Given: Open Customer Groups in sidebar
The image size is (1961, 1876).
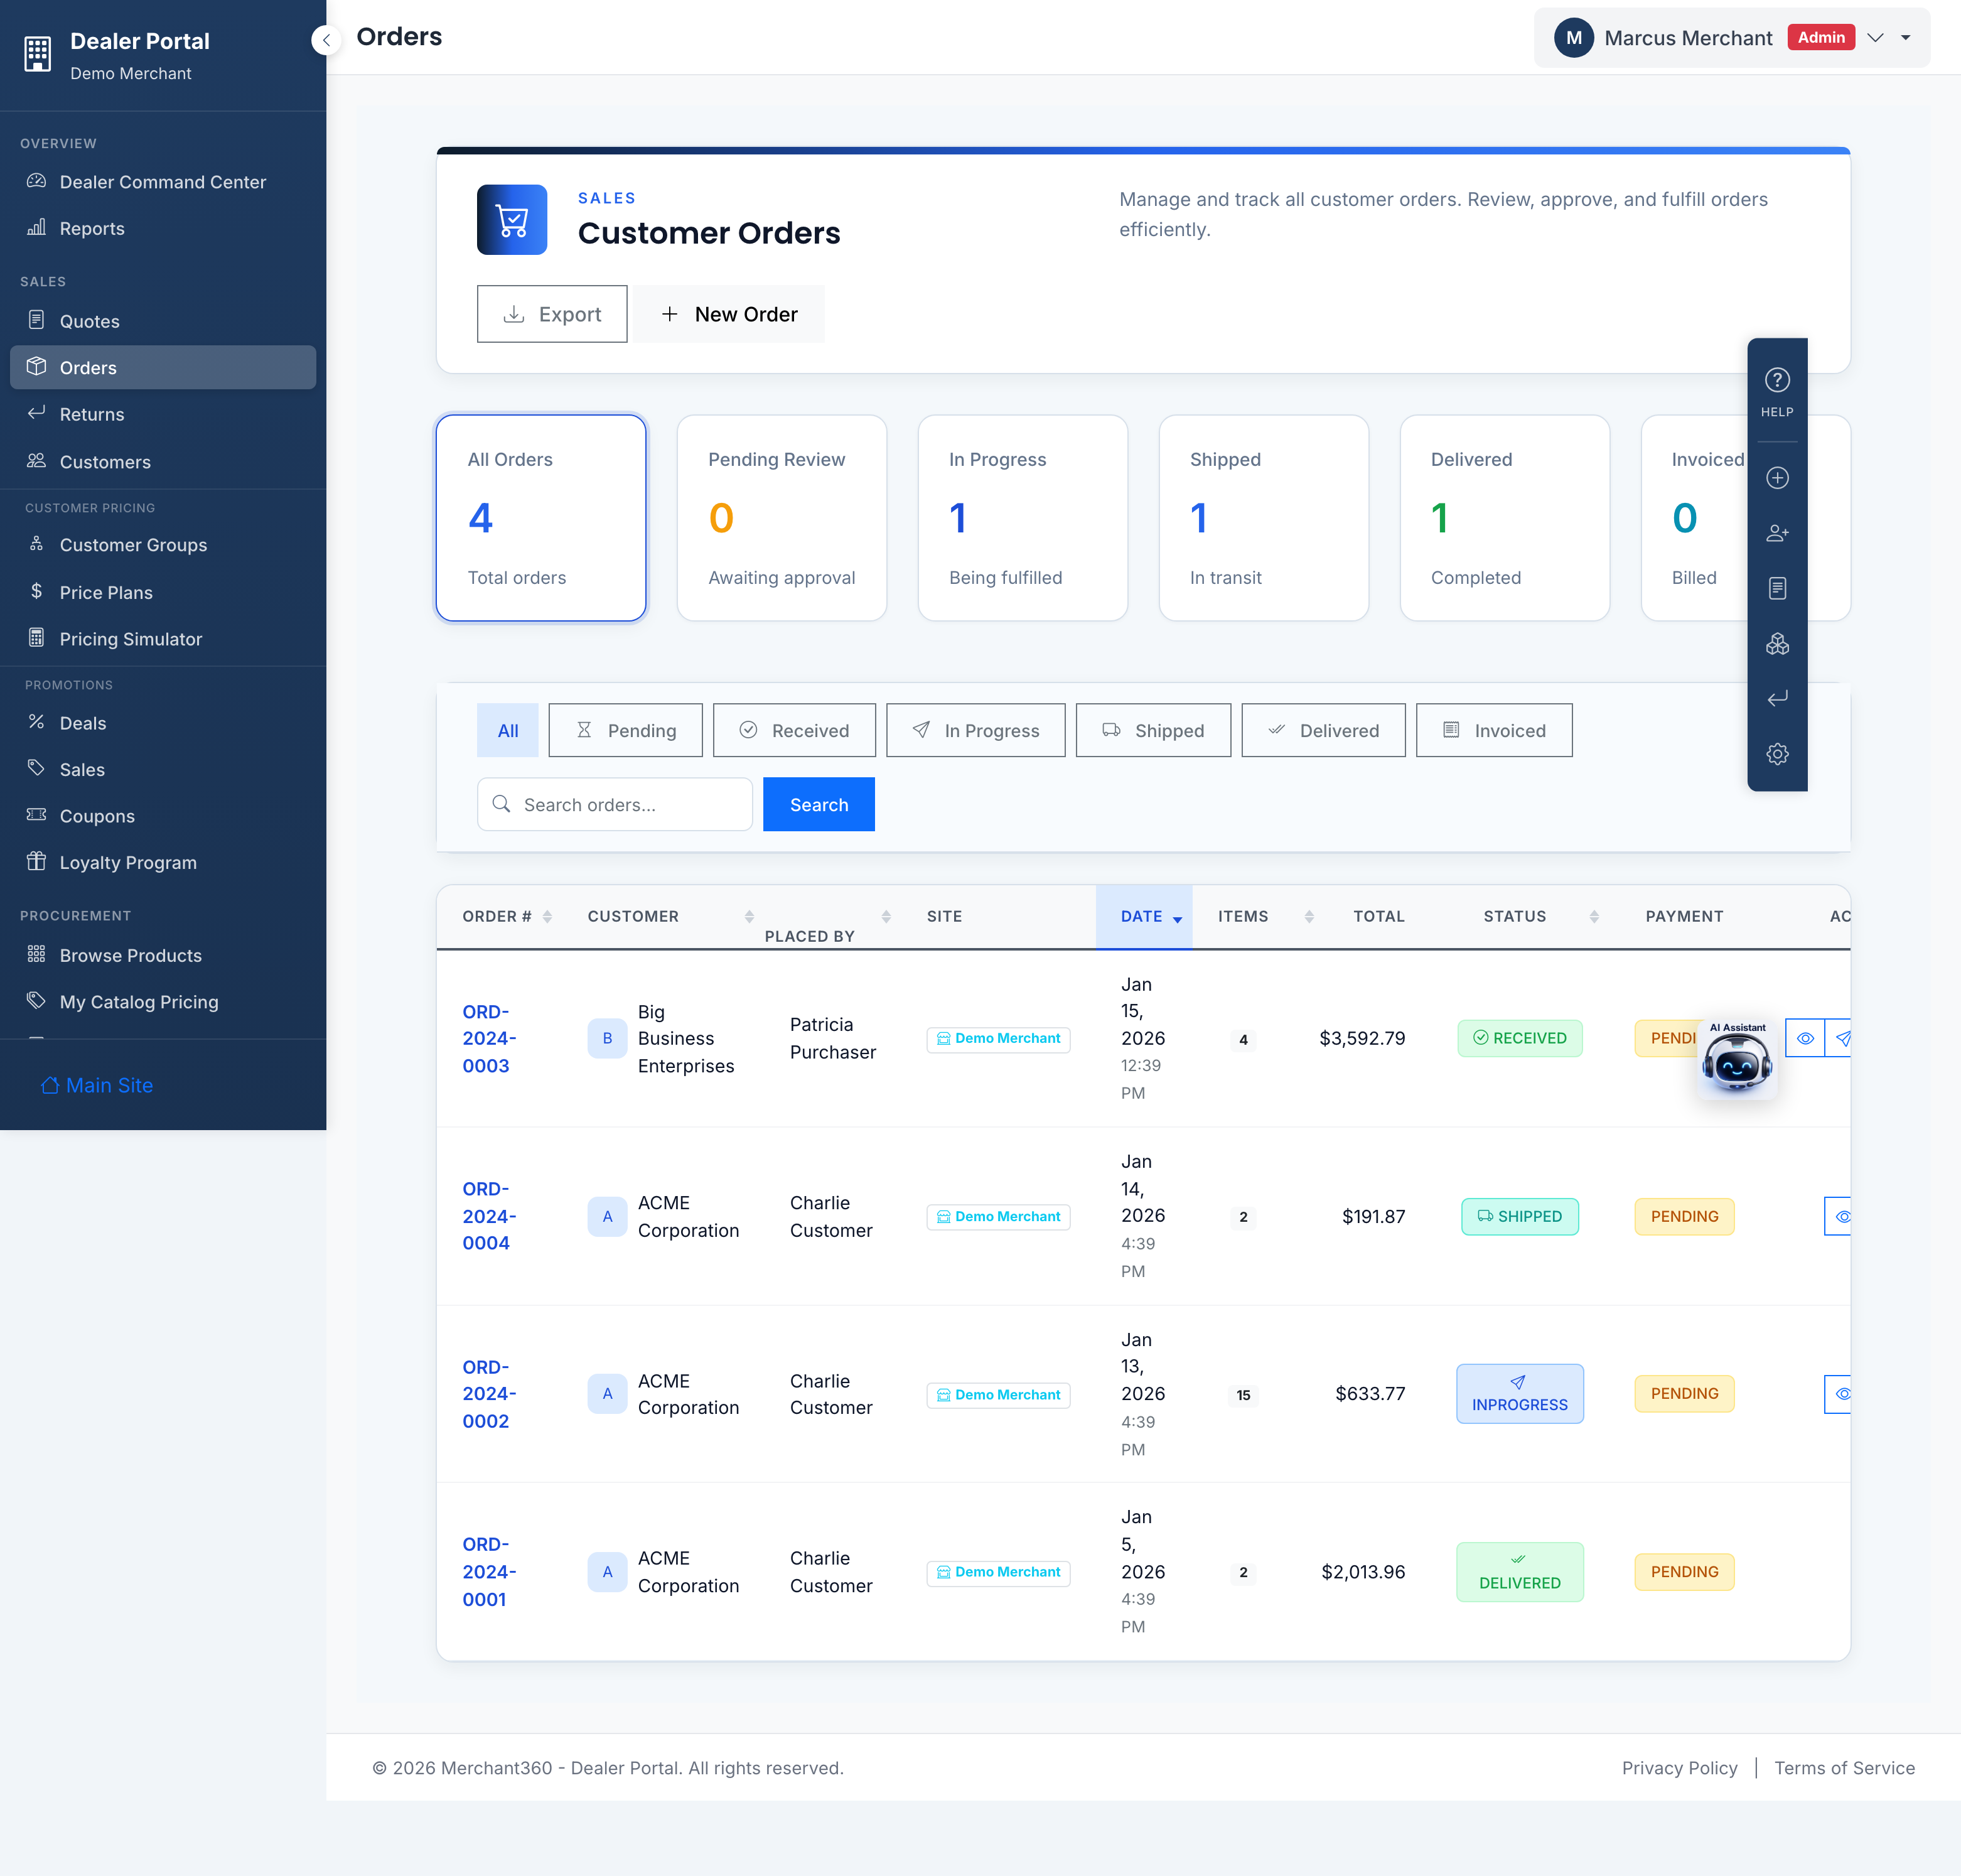Looking at the screenshot, I should pyautogui.click(x=163, y=545).
